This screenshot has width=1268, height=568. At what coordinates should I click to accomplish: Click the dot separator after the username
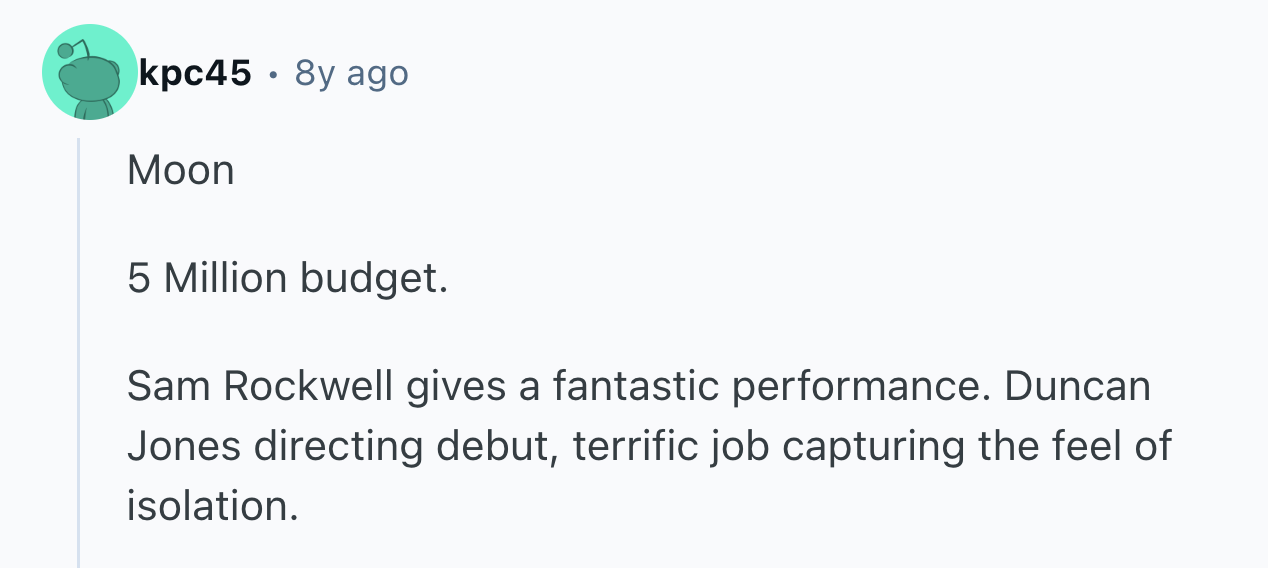coord(273,74)
